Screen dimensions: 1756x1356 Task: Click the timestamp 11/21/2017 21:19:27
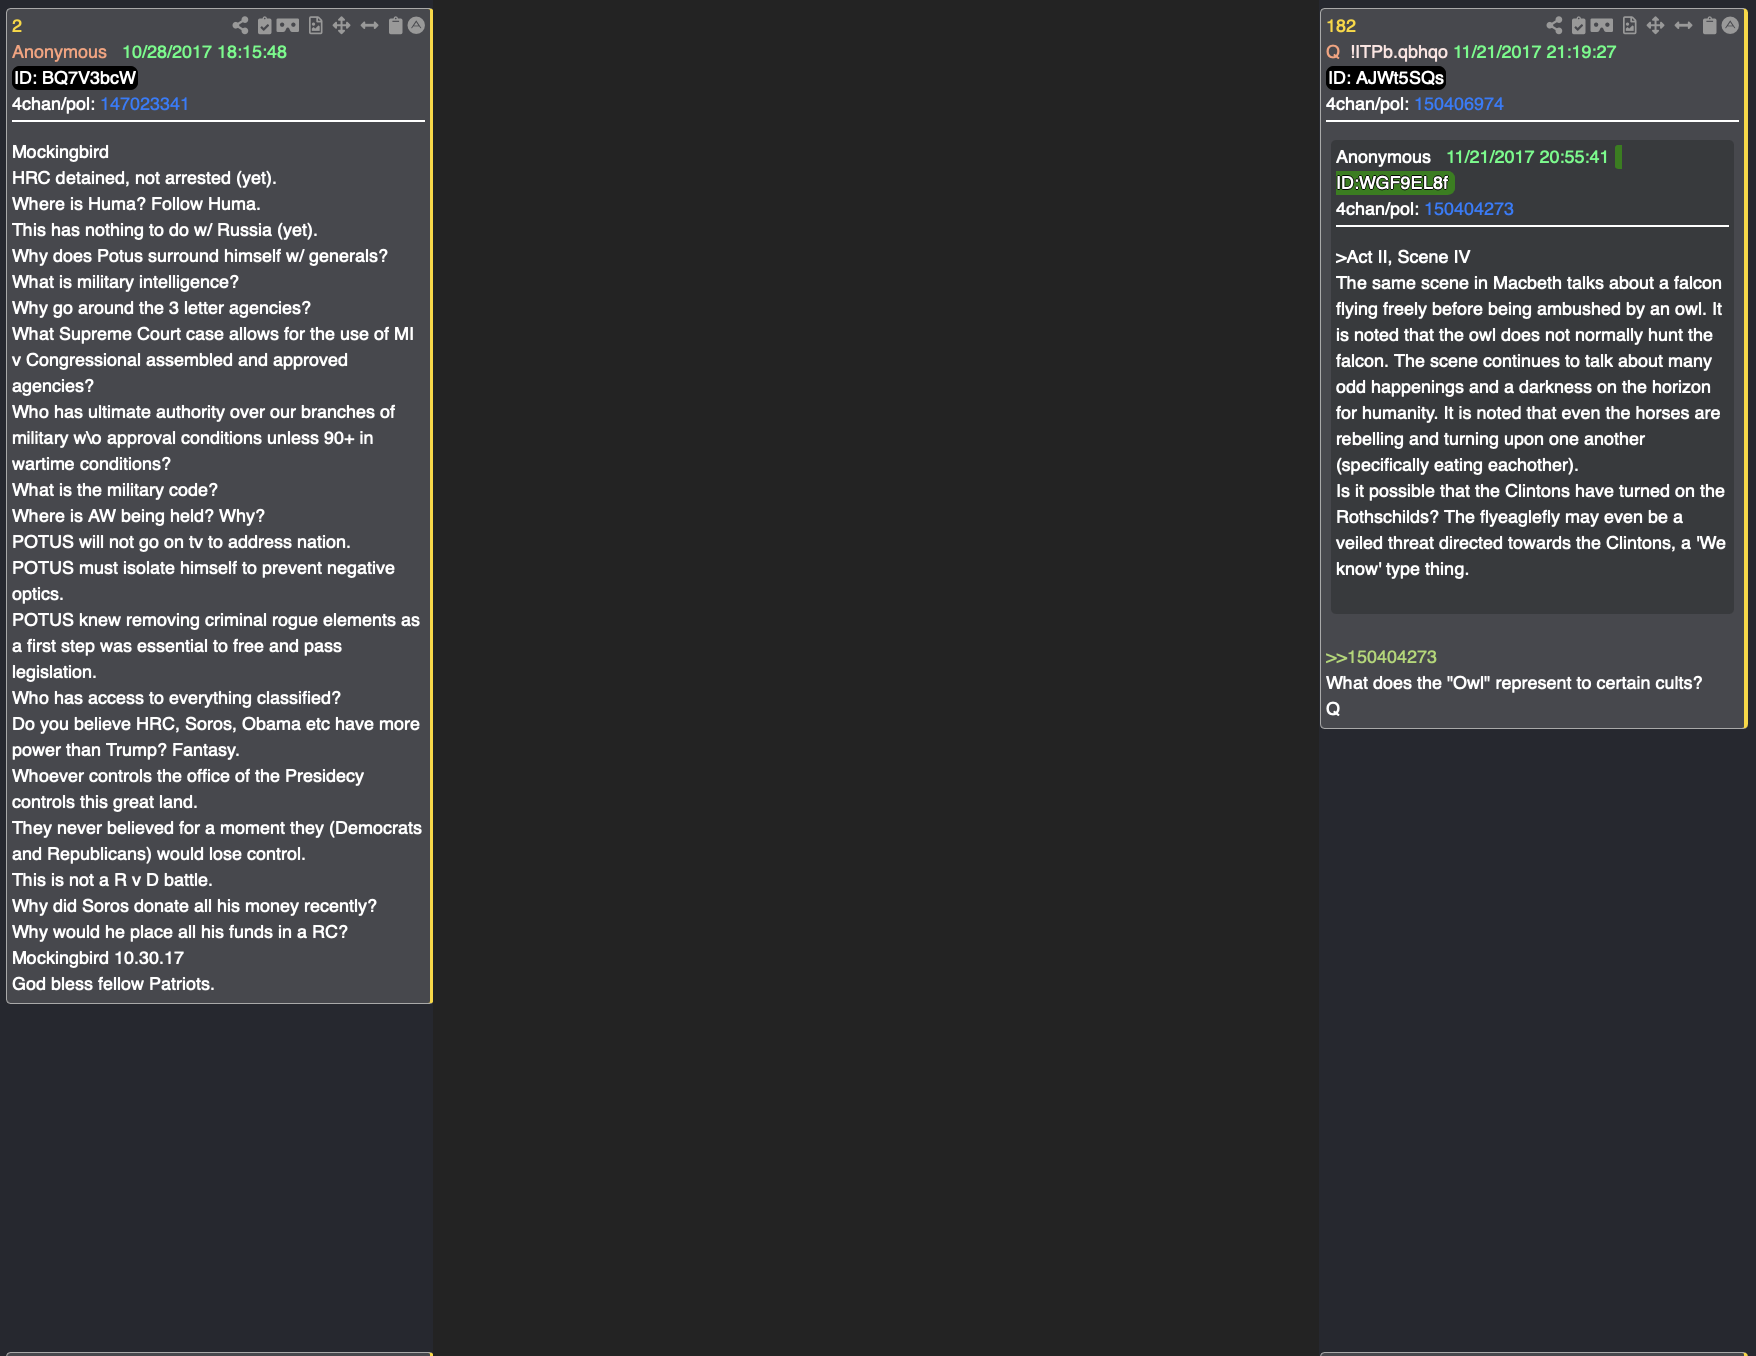pos(1534,52)
